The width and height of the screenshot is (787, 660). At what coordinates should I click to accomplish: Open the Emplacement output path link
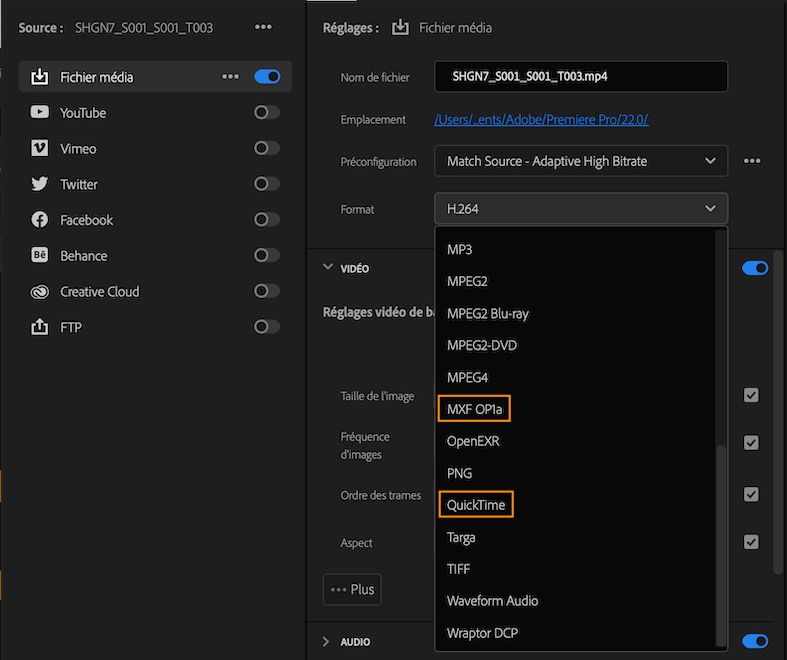[x=541, y=120]
